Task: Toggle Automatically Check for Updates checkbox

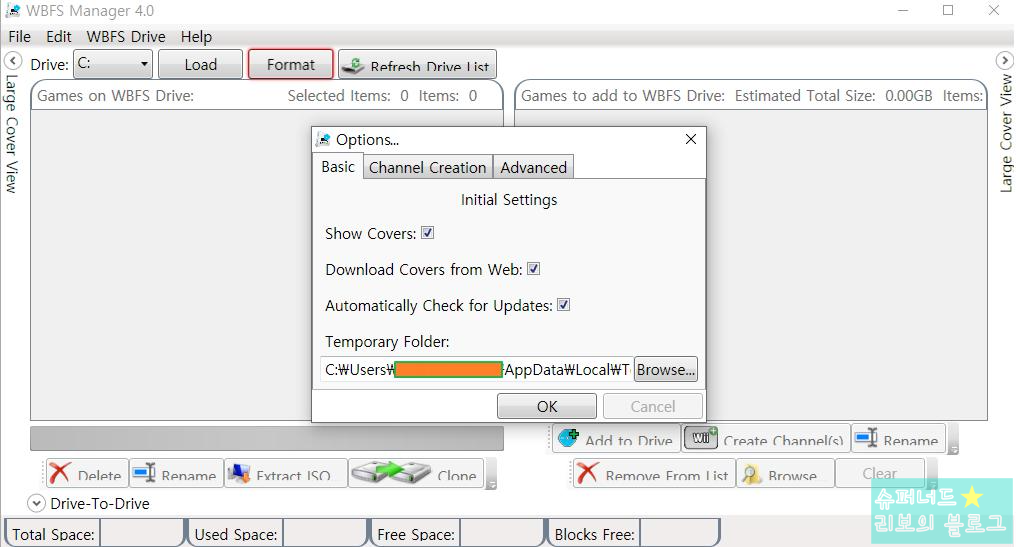Action: [564, 305]
